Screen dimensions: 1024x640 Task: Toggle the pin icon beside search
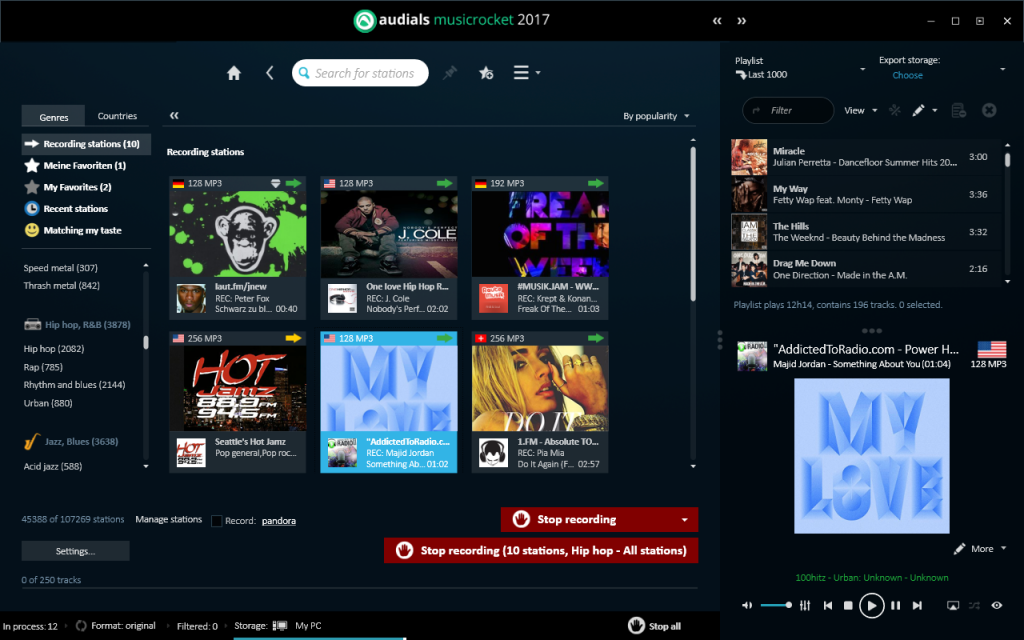[450, 73]
